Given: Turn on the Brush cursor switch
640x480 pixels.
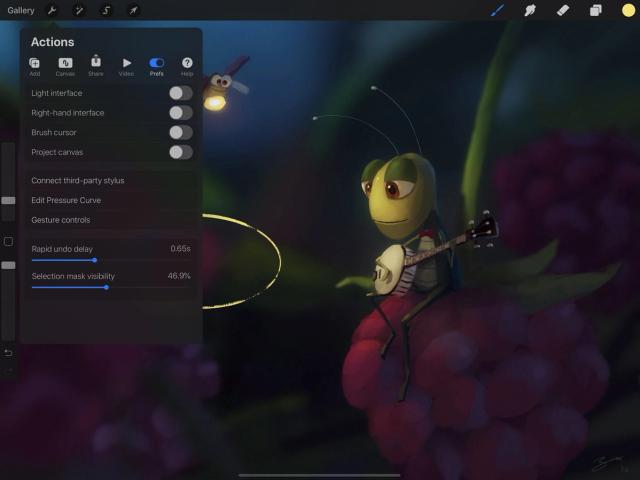Looking at the screenshot, I should (181, 132).
